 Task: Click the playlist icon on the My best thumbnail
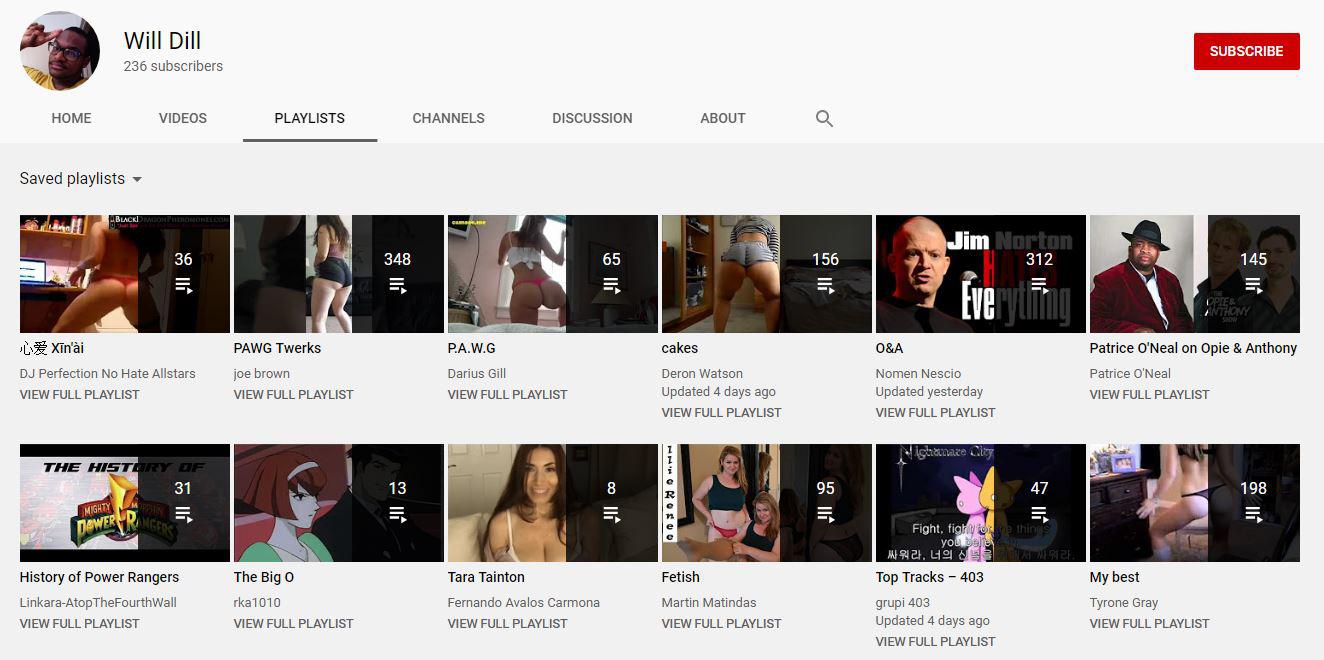[x=1254, y=514]
